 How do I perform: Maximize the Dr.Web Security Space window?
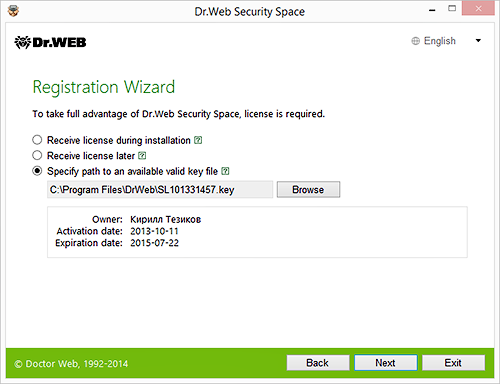[x=452, y=9]
